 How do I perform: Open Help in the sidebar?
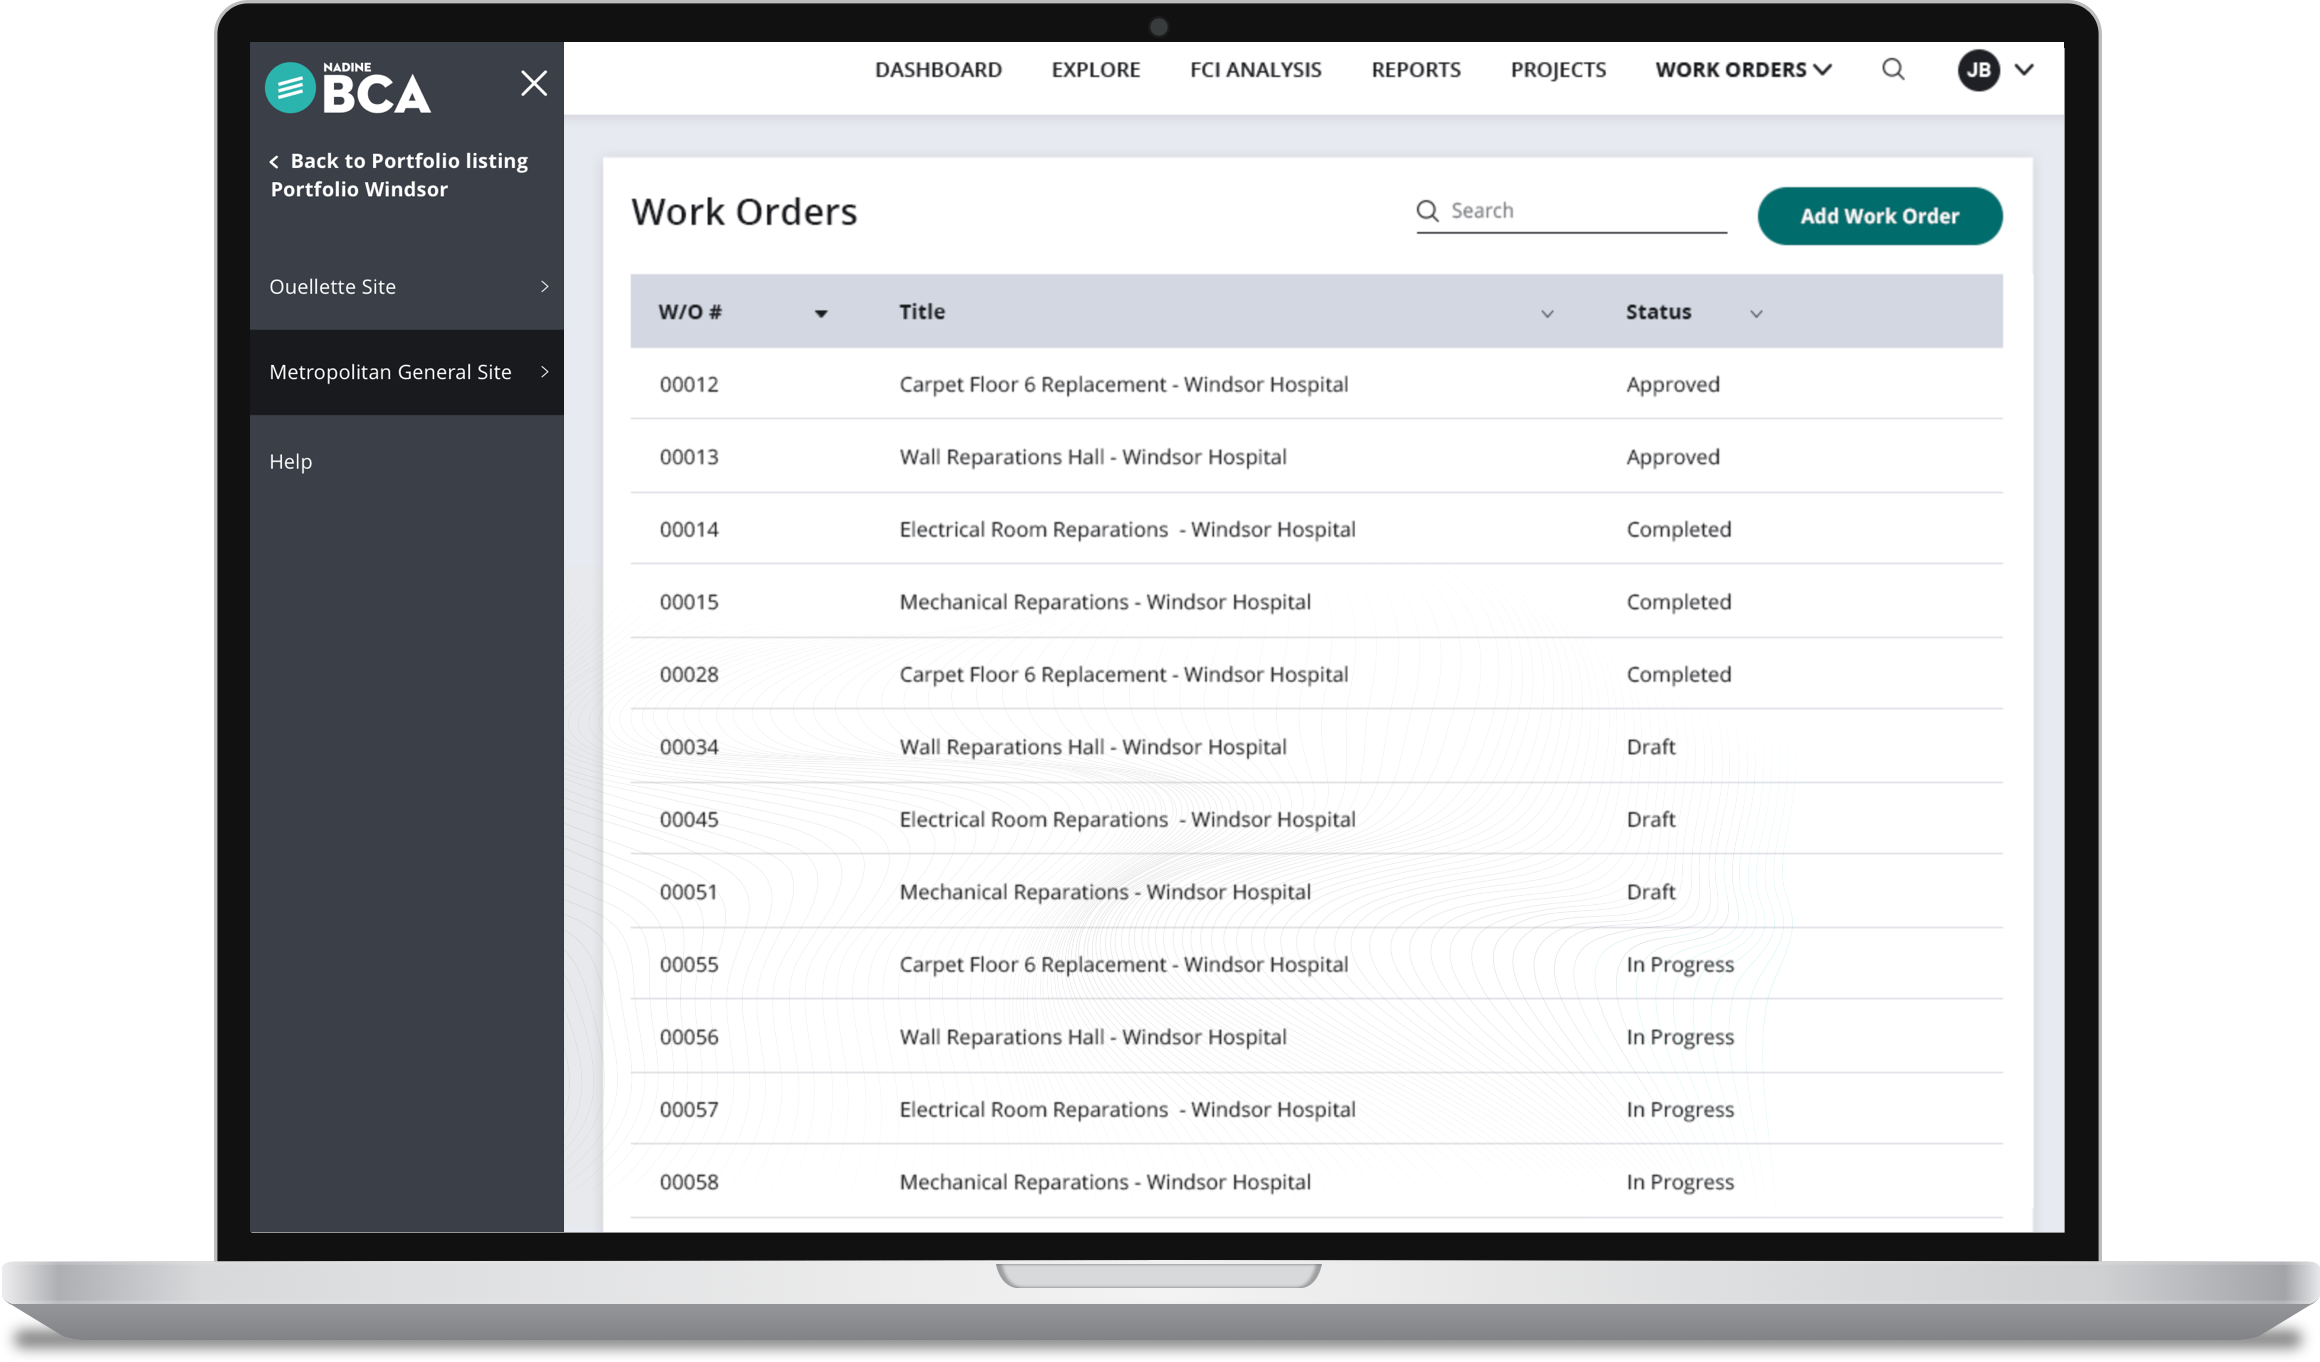point(291,462)
